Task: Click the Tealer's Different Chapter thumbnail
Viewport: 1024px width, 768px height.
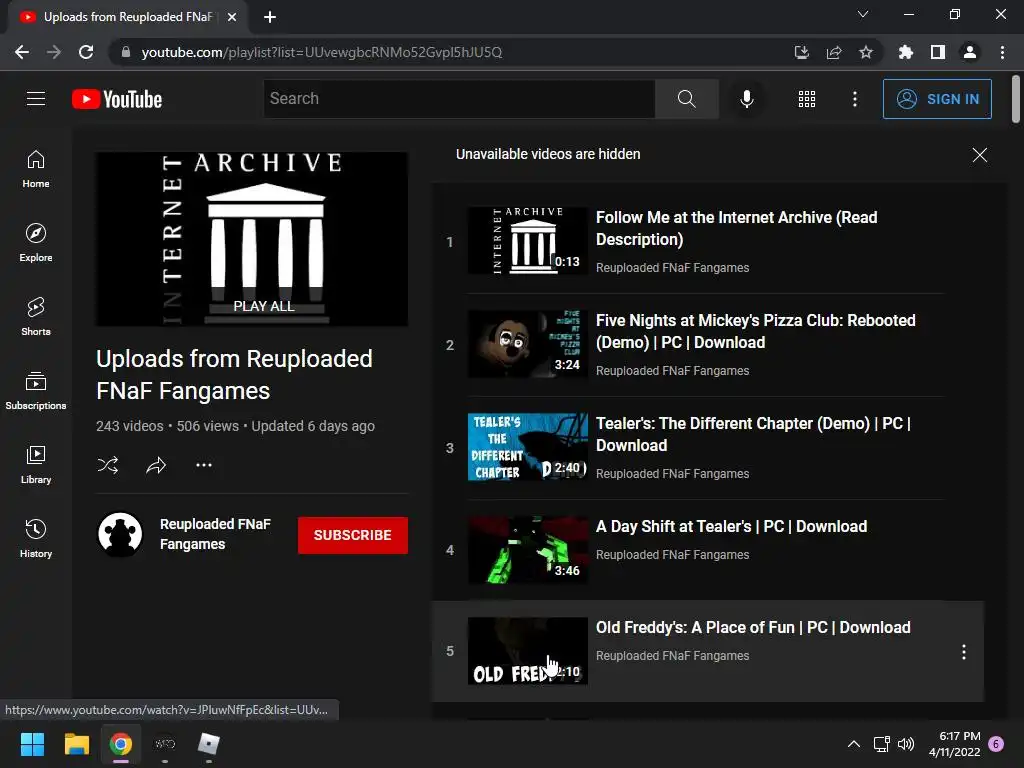Action: coord(528,447)
